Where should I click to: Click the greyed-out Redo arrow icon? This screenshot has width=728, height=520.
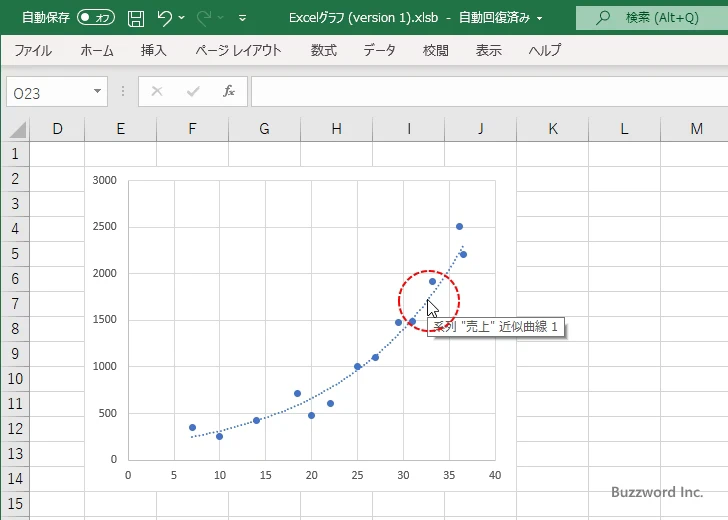[x=203, y=18]
